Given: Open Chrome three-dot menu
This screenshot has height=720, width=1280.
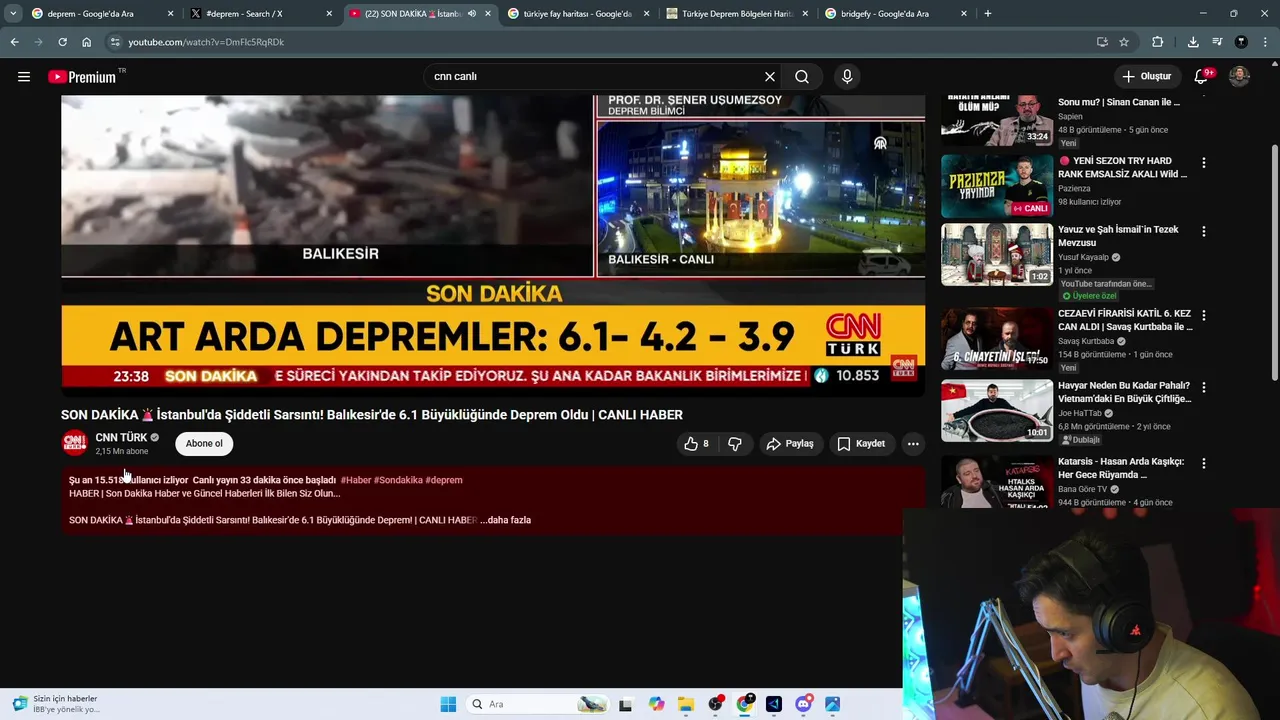Looking at the screenshot, I should tap(1266, 42).
